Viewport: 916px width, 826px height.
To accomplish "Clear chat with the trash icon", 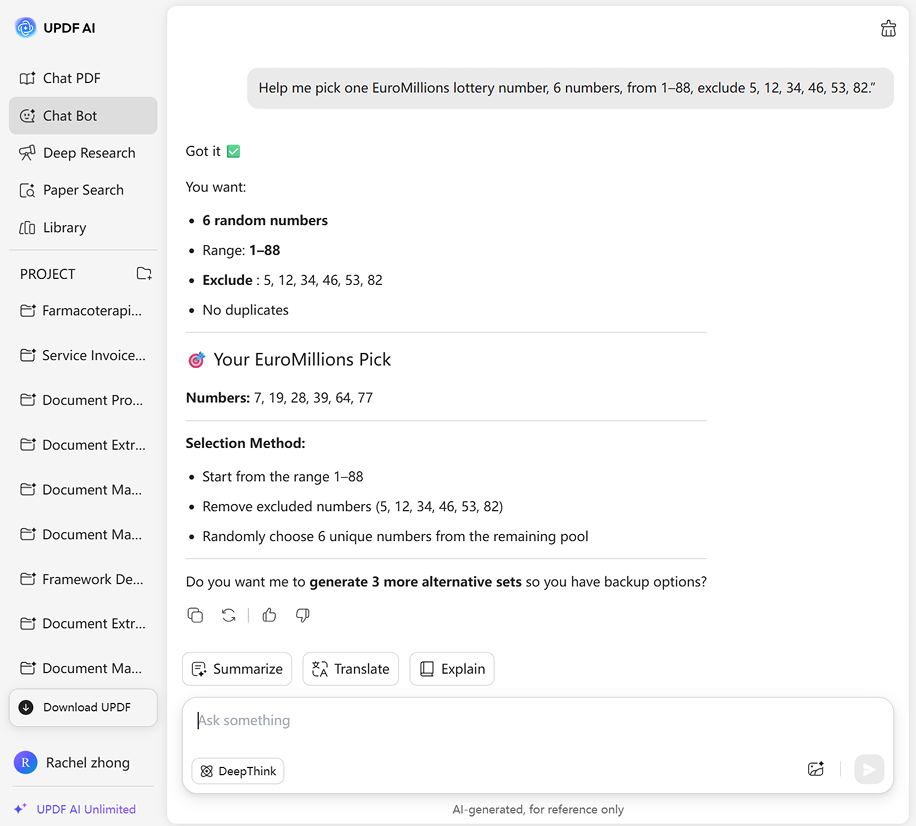I will pyautogui.click(x=888, y=29).
